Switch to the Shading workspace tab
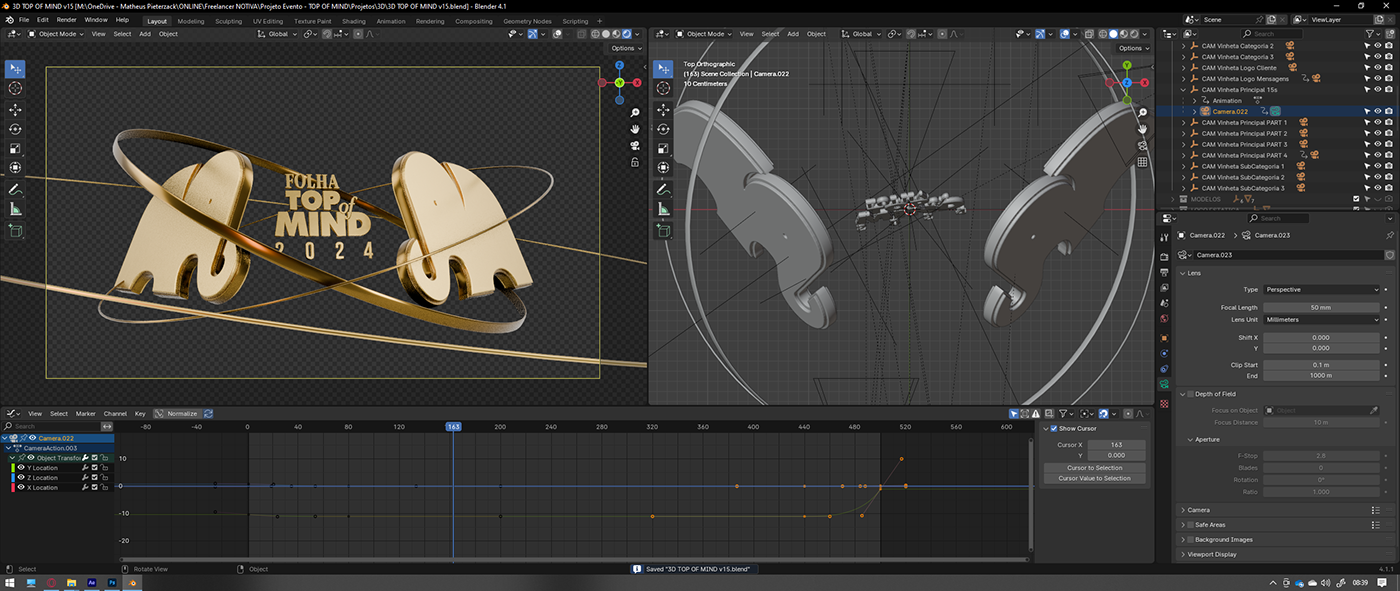 (354, 21)
